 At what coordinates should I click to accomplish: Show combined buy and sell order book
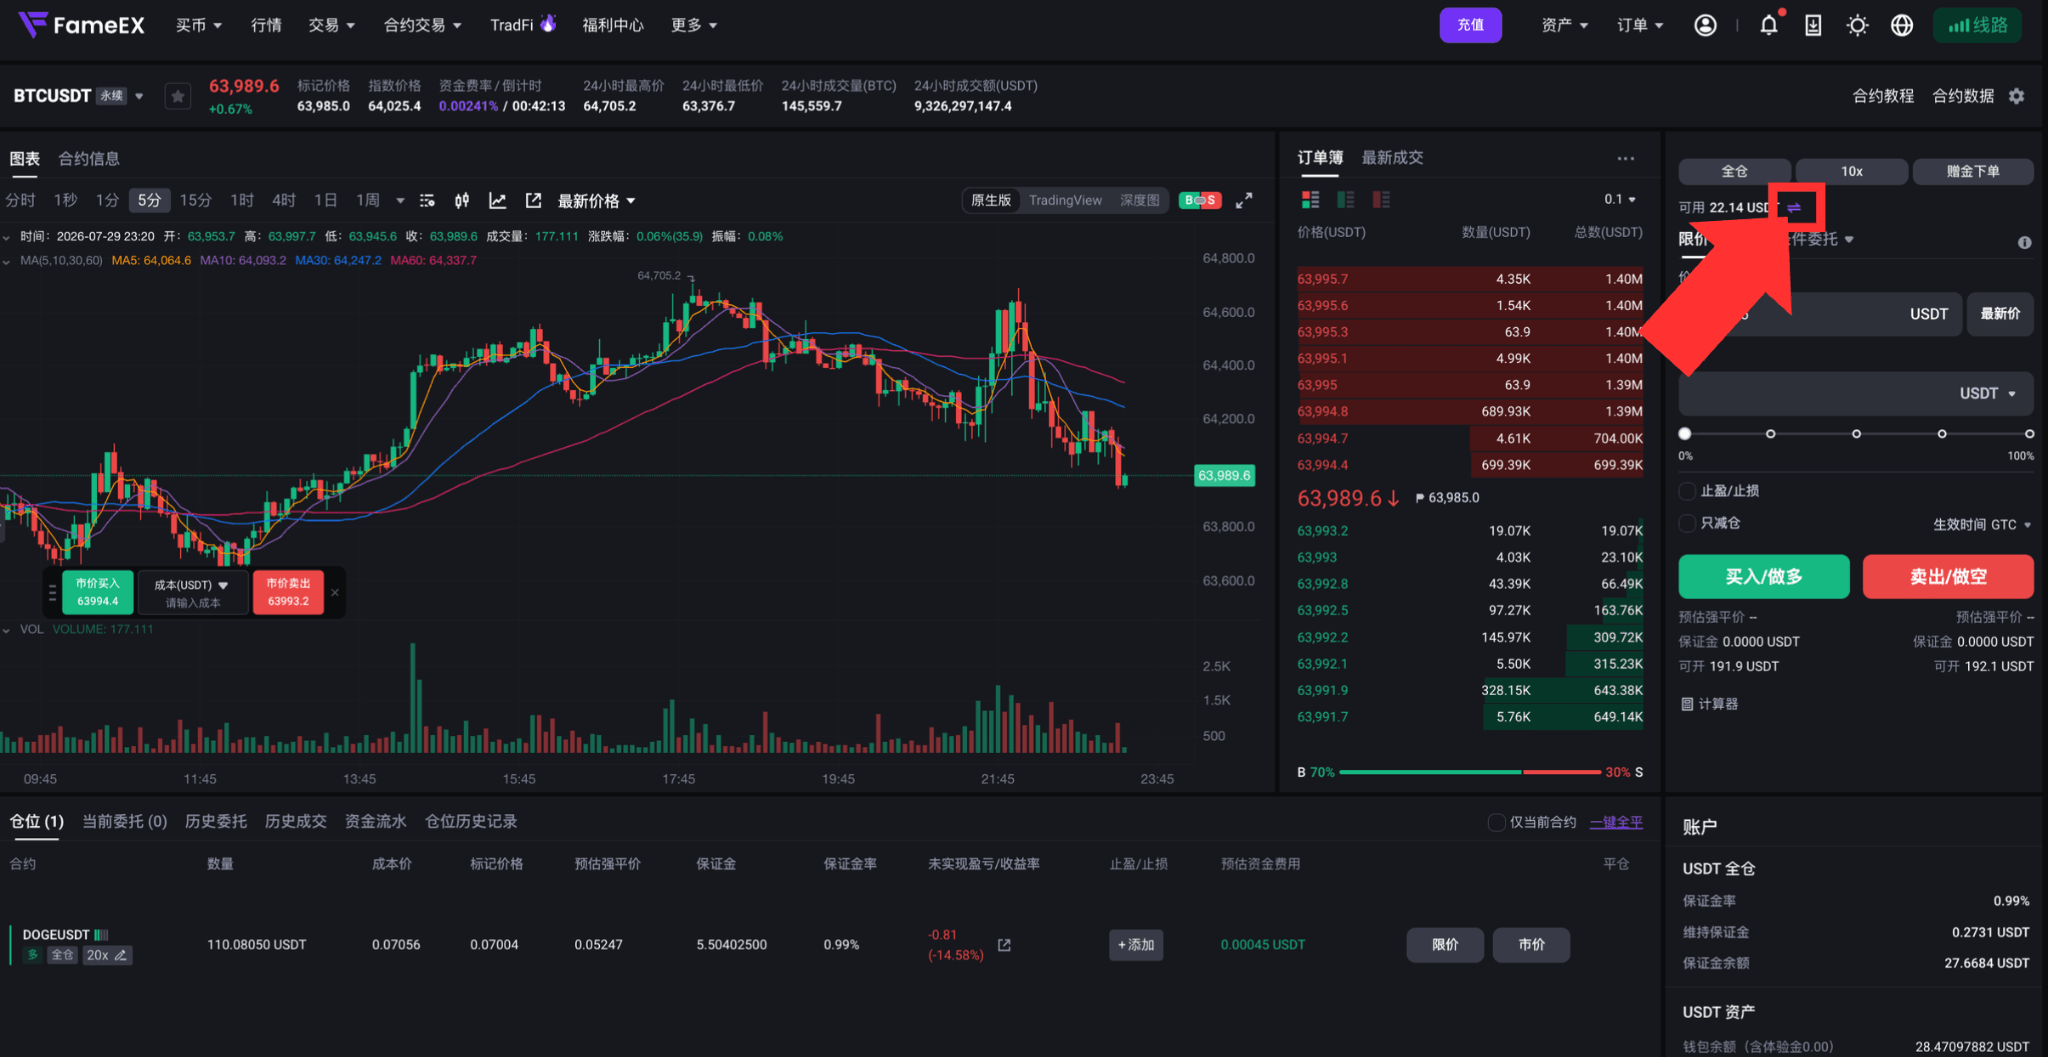click(x=1310, y=200)
